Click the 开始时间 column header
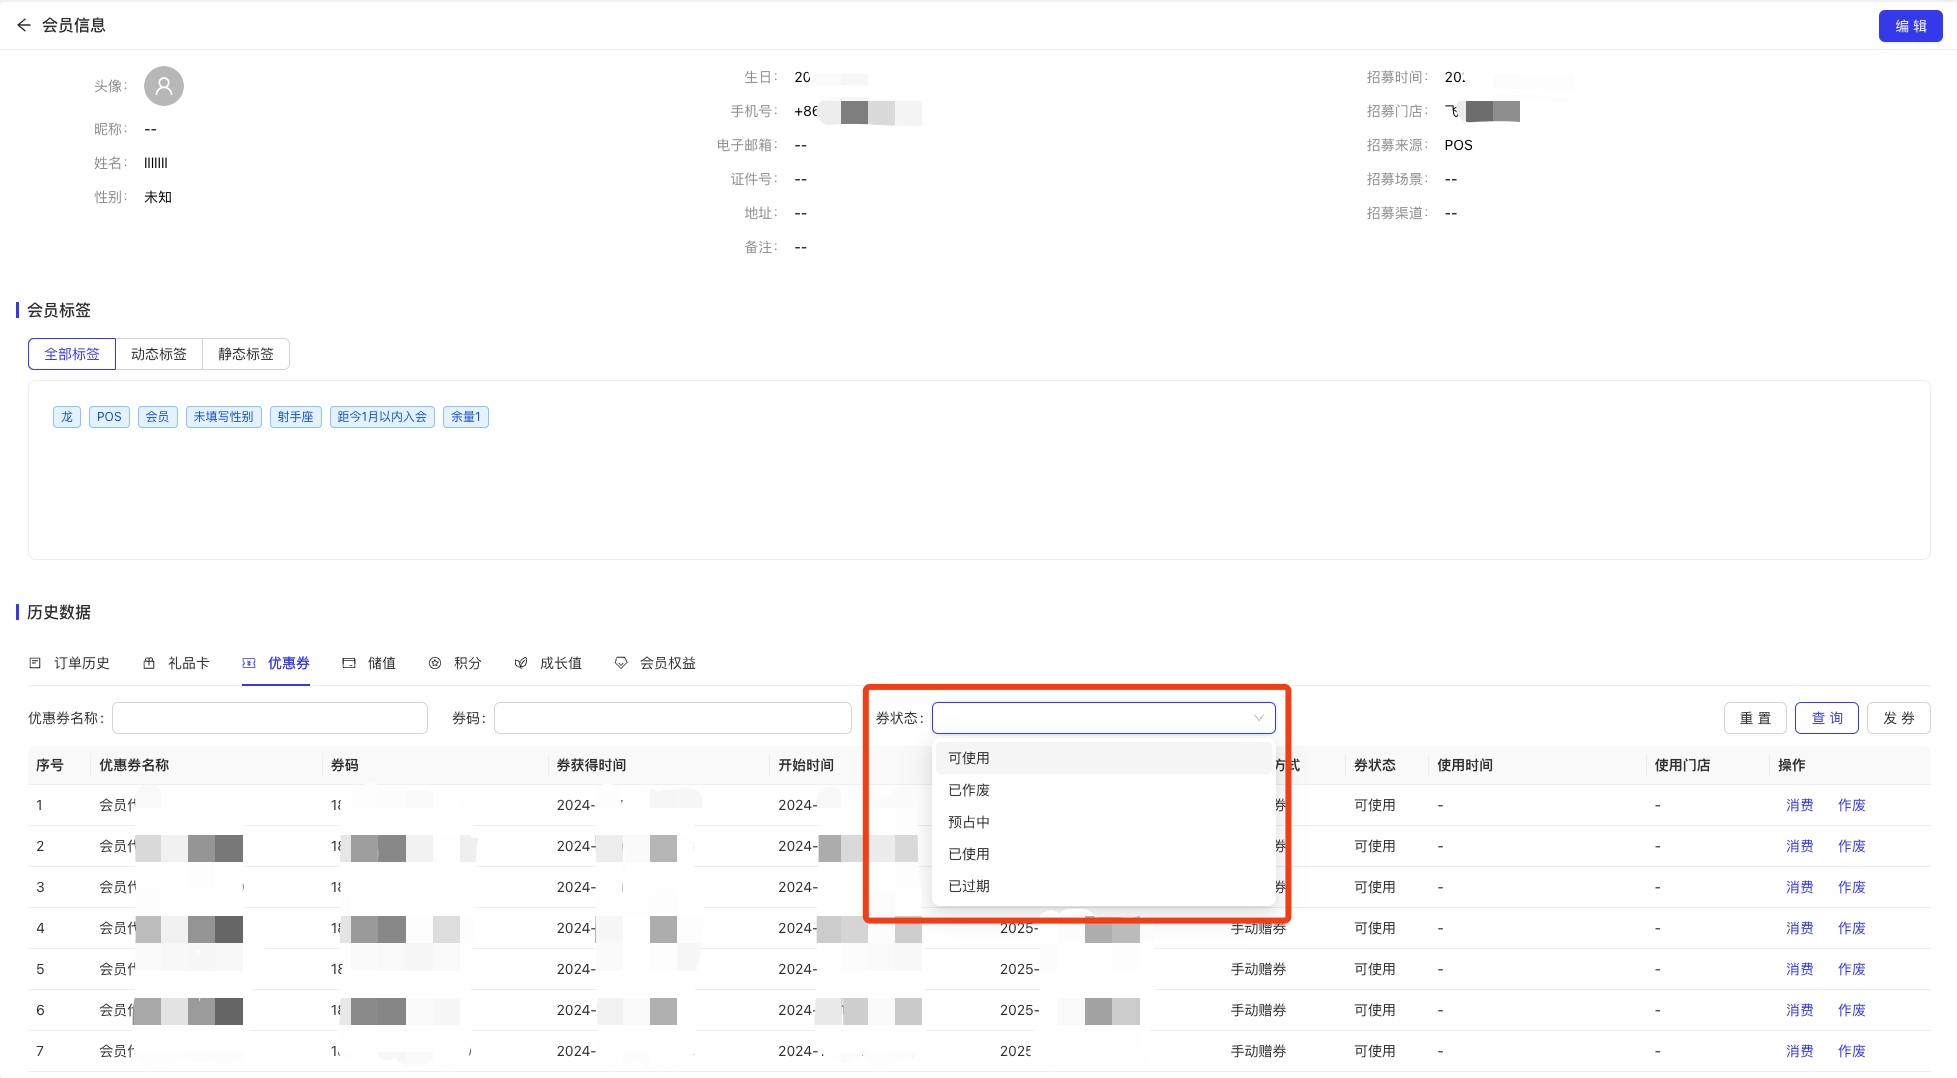This screenshot has height=1078, width=1957. 806,765
